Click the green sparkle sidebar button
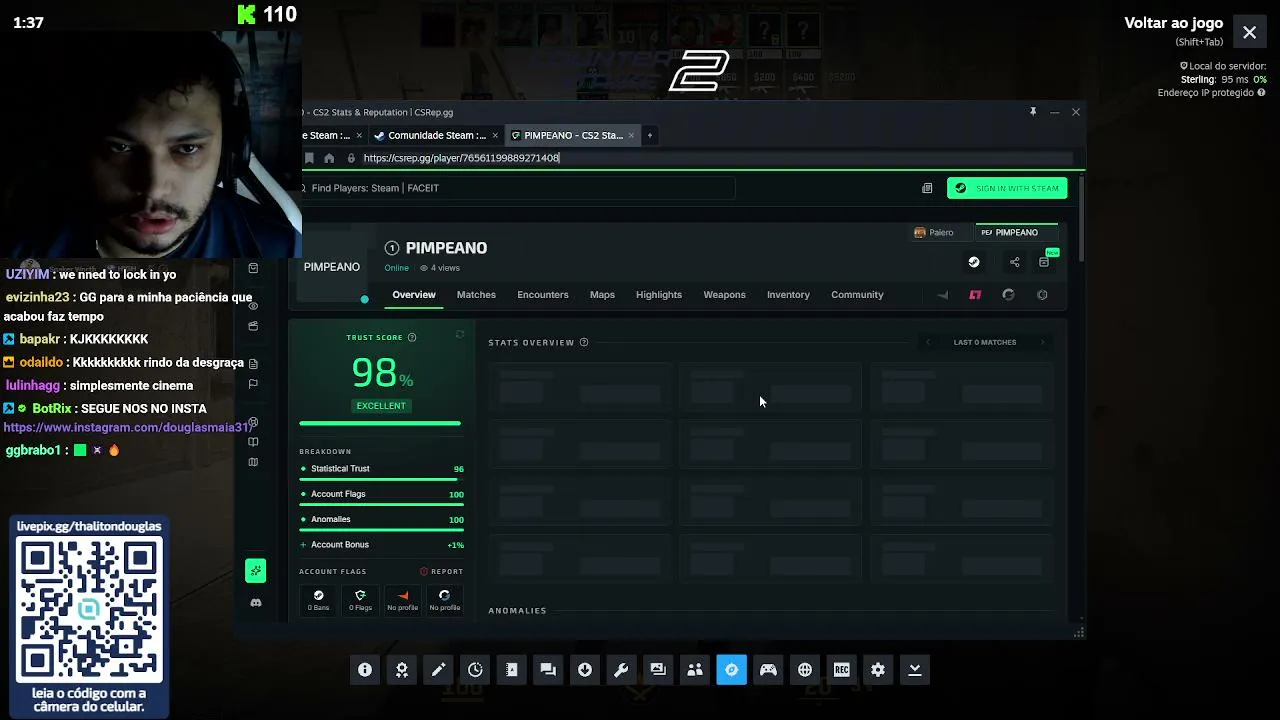1280x720 pixels. click(256, 570)
